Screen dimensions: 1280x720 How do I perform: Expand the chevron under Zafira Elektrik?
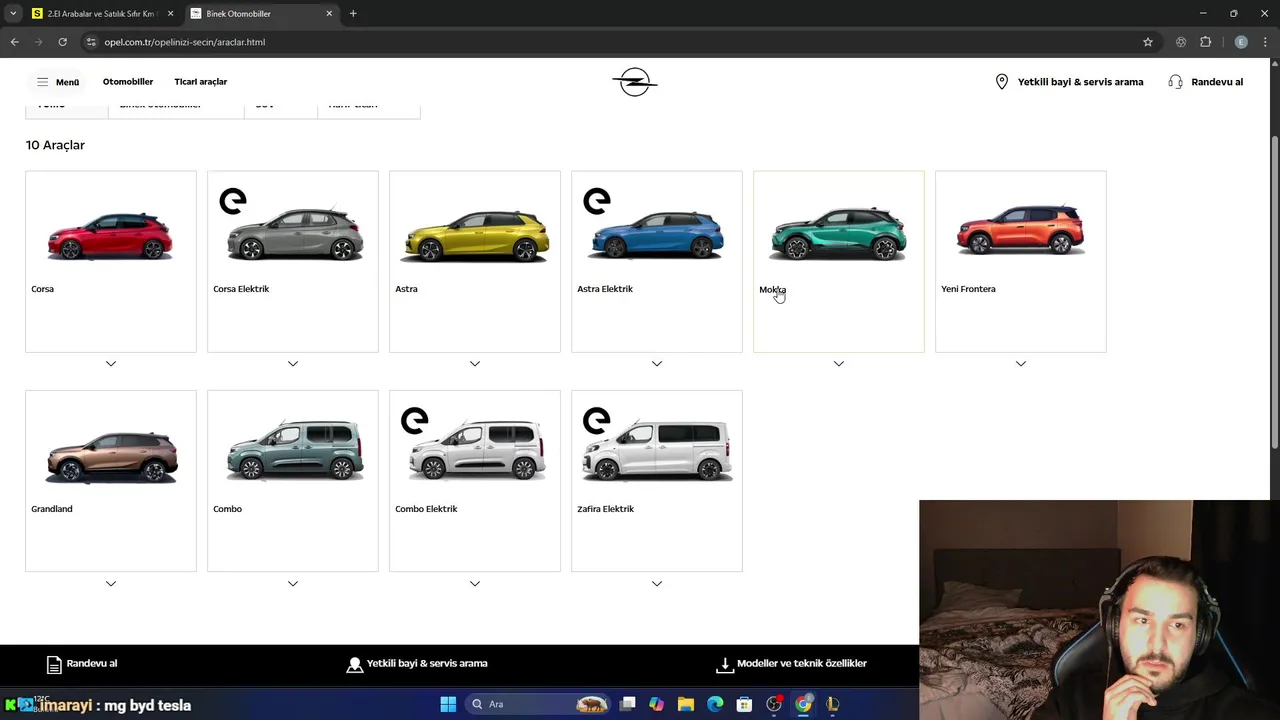tap(657, 583)
